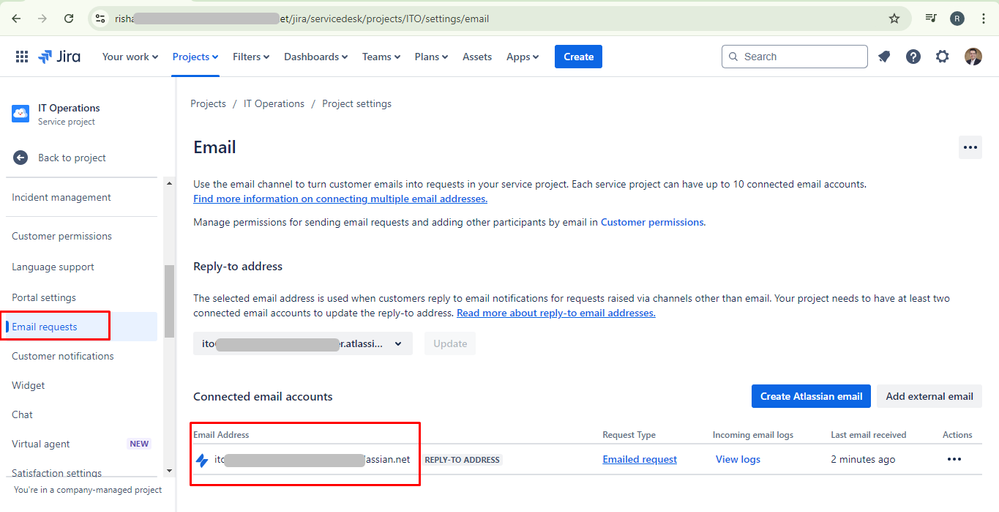Screen dimensions: 999x512
Task: Open site information icon in address bar
Action: [x=100, y=18]
